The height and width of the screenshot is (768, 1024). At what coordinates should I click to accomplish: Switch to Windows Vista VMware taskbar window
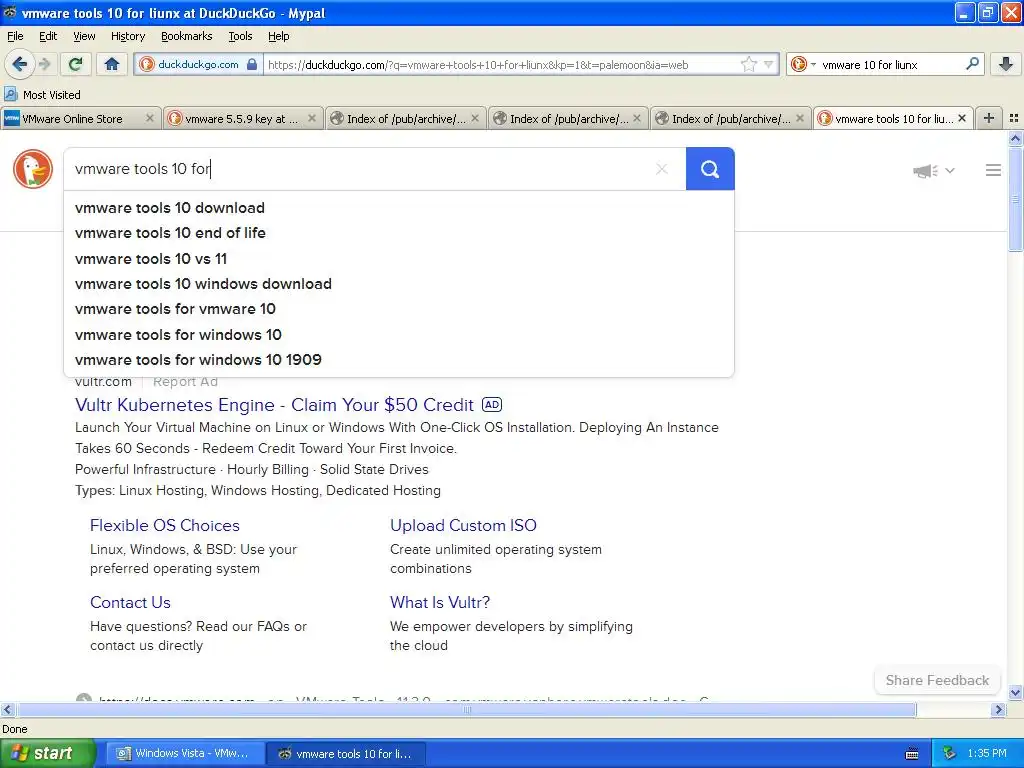coord(185,753)
